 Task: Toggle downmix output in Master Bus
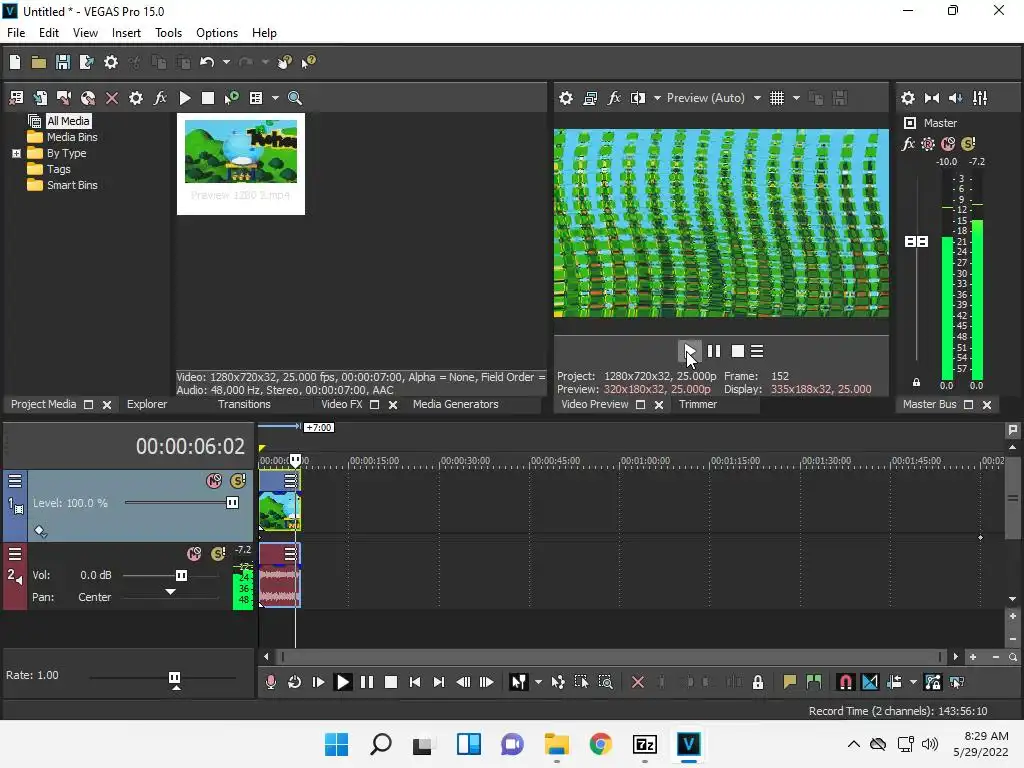(x=932, y=98)
